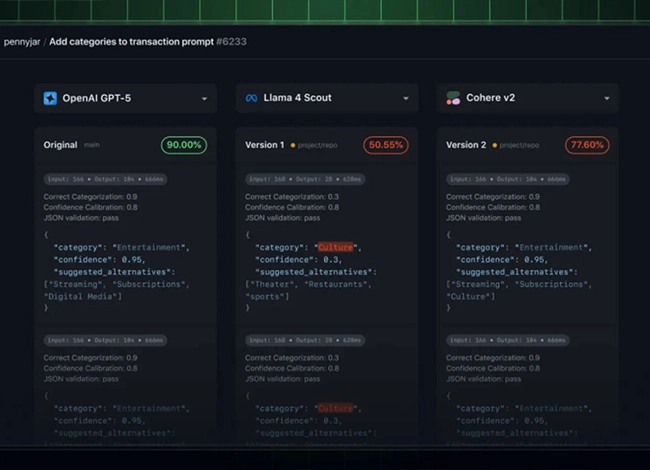Click the main branch label beside Original
The height and width of the screenshot is (470, 650).
[92, 145]
